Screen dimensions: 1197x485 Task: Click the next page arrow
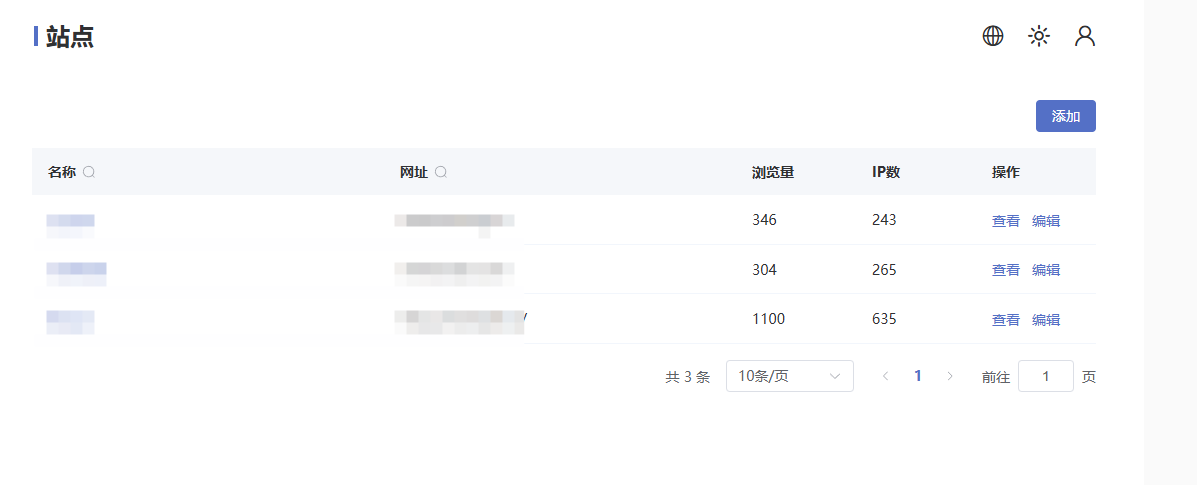pos(950,376)
